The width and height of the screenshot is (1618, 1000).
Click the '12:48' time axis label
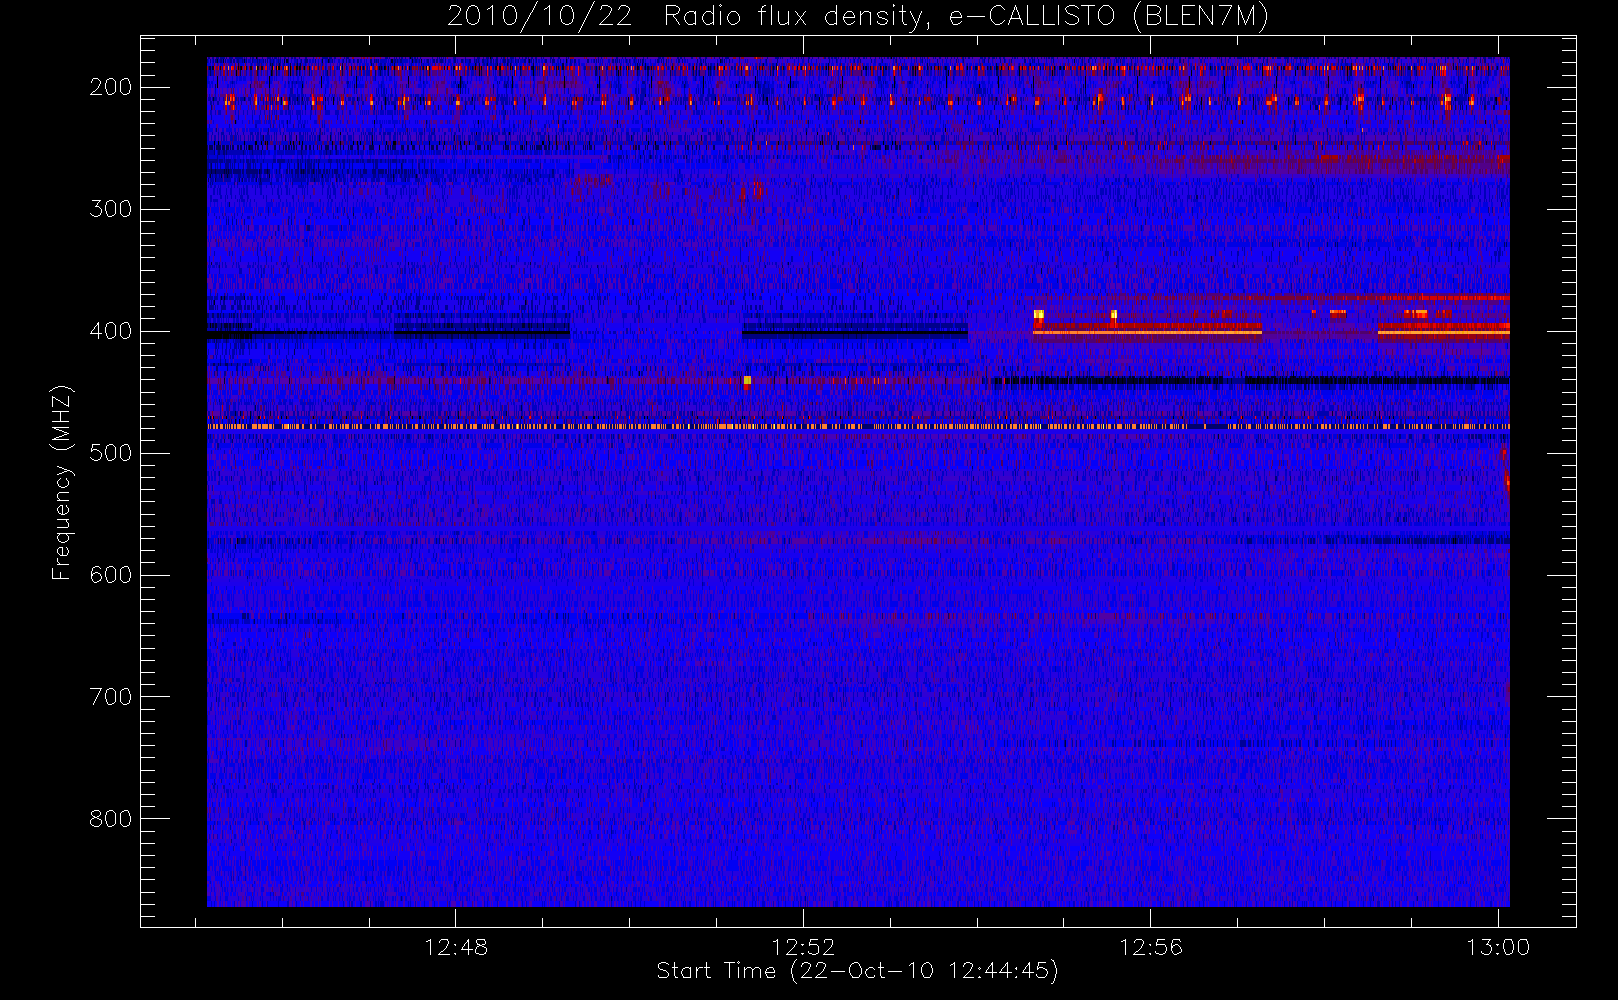pyautogui.click(x=456, y=947)
